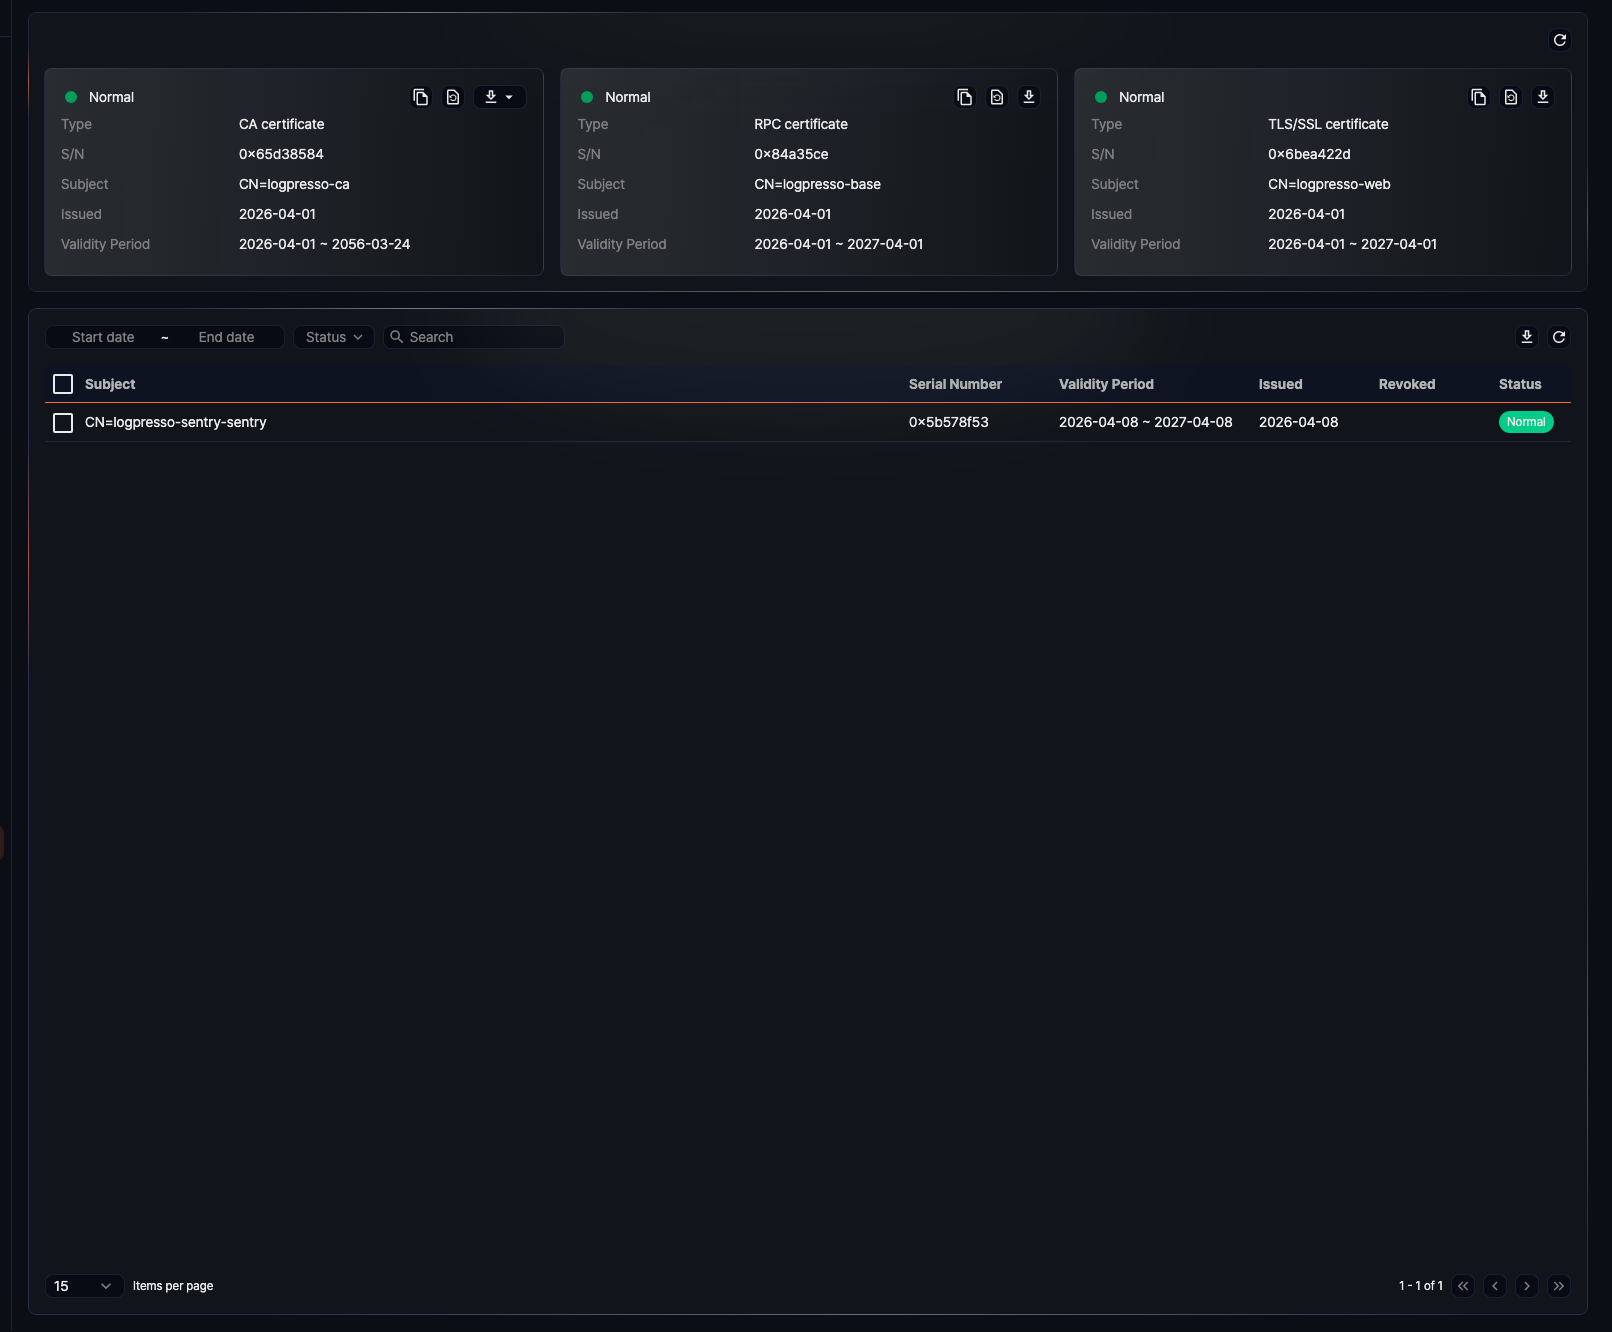1612x1332 pixels.
Task: Click the TLS/SSL certificate reissue file icon
Action: tap(1511, 97)
